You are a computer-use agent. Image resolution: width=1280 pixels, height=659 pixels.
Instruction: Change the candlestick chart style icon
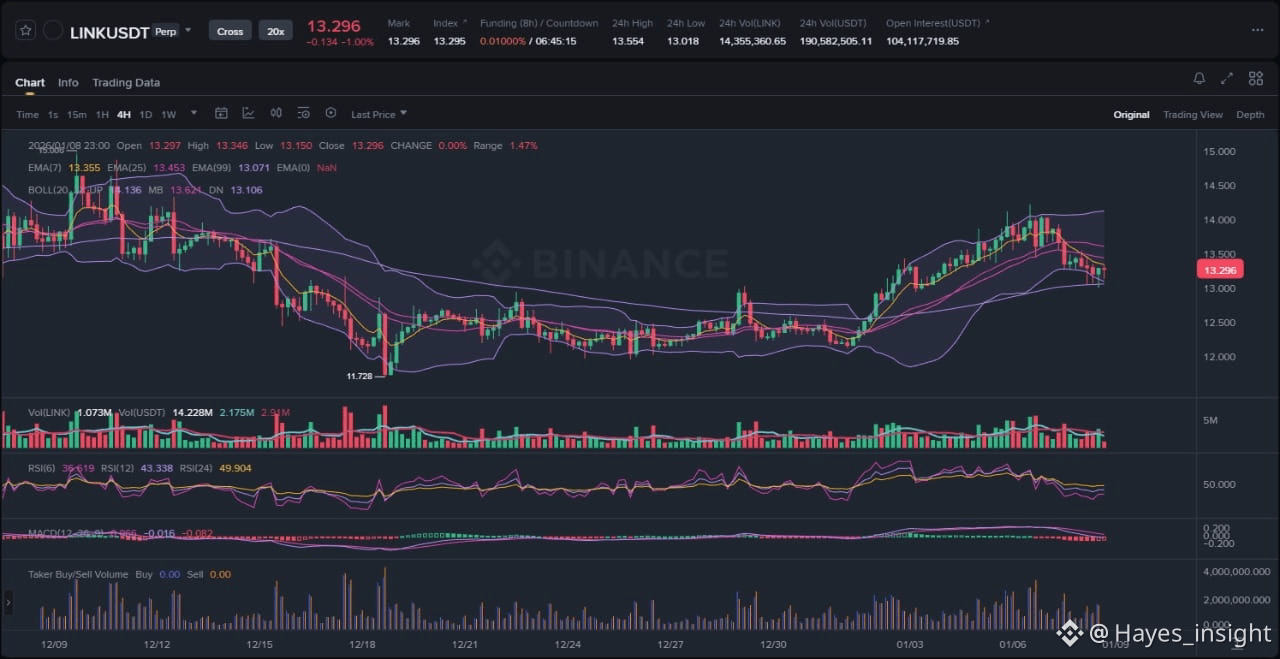pyautogui.click(x=276, y=114)
